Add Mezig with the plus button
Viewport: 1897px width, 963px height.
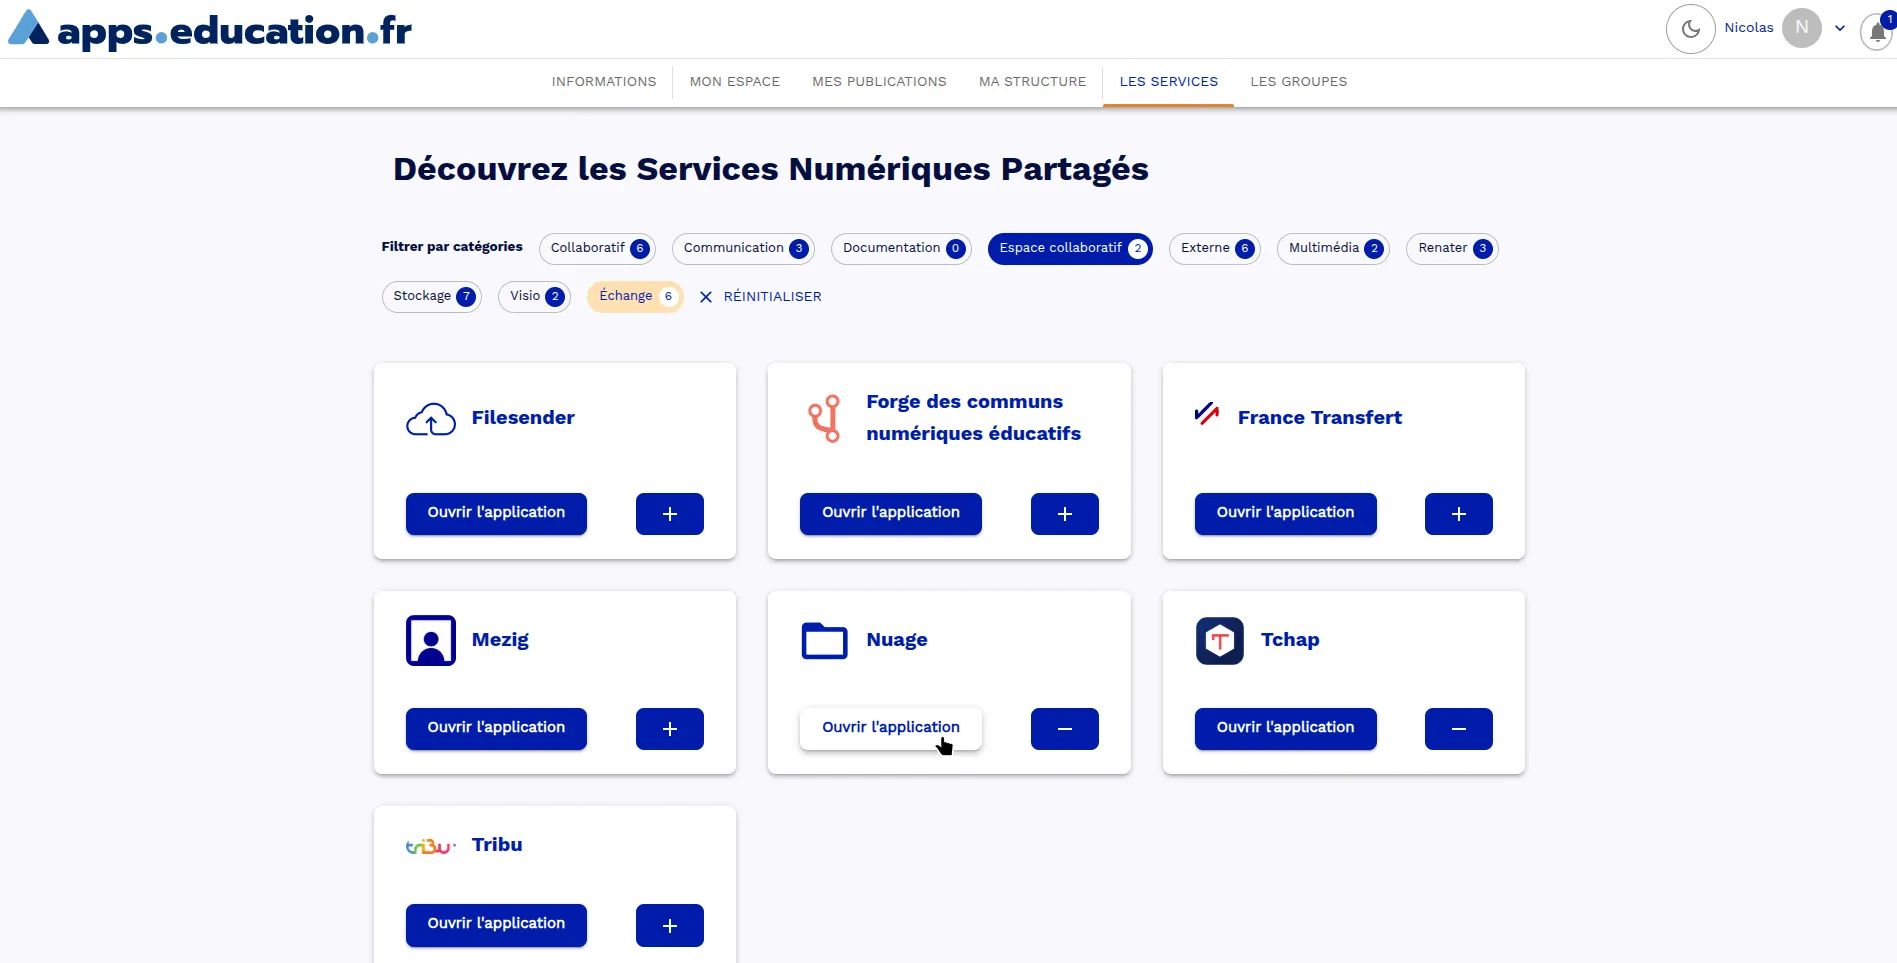[670, 729]
